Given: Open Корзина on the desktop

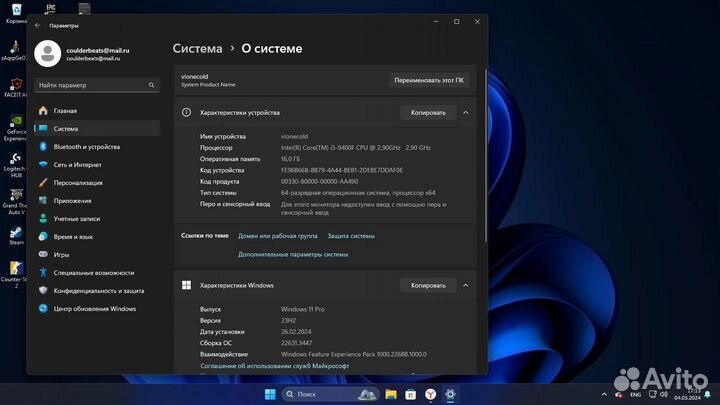Looking at the screenshot, I should pos(16,13).
